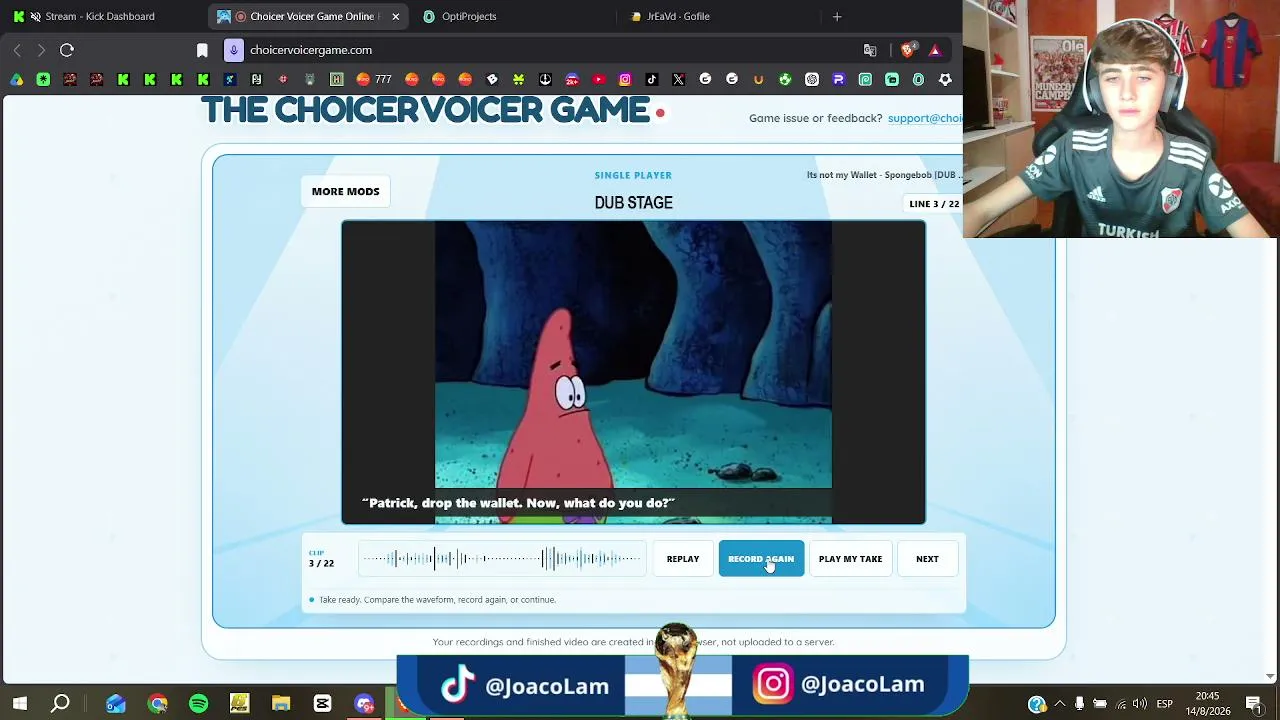Click NEXT to advance to next line

[927, 559]
